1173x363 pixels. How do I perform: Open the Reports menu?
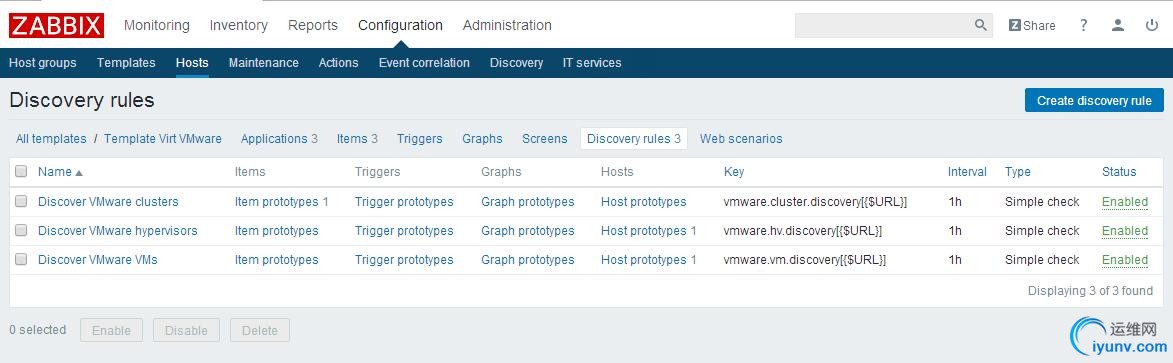point(313,25)
